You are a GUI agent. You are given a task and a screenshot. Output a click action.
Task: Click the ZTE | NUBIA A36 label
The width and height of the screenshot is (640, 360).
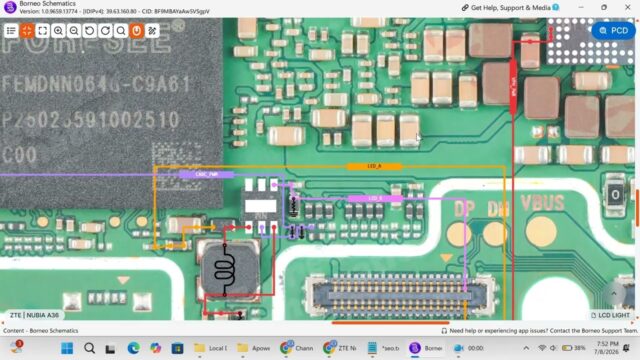(34, 315)
